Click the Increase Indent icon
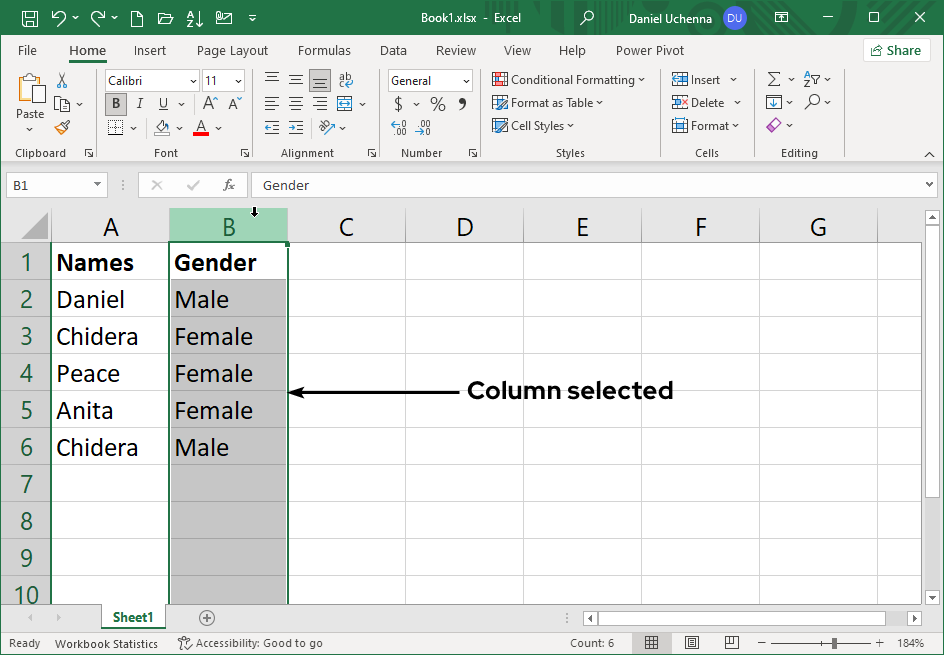944x655 pixels. click(x=296, y=127)
